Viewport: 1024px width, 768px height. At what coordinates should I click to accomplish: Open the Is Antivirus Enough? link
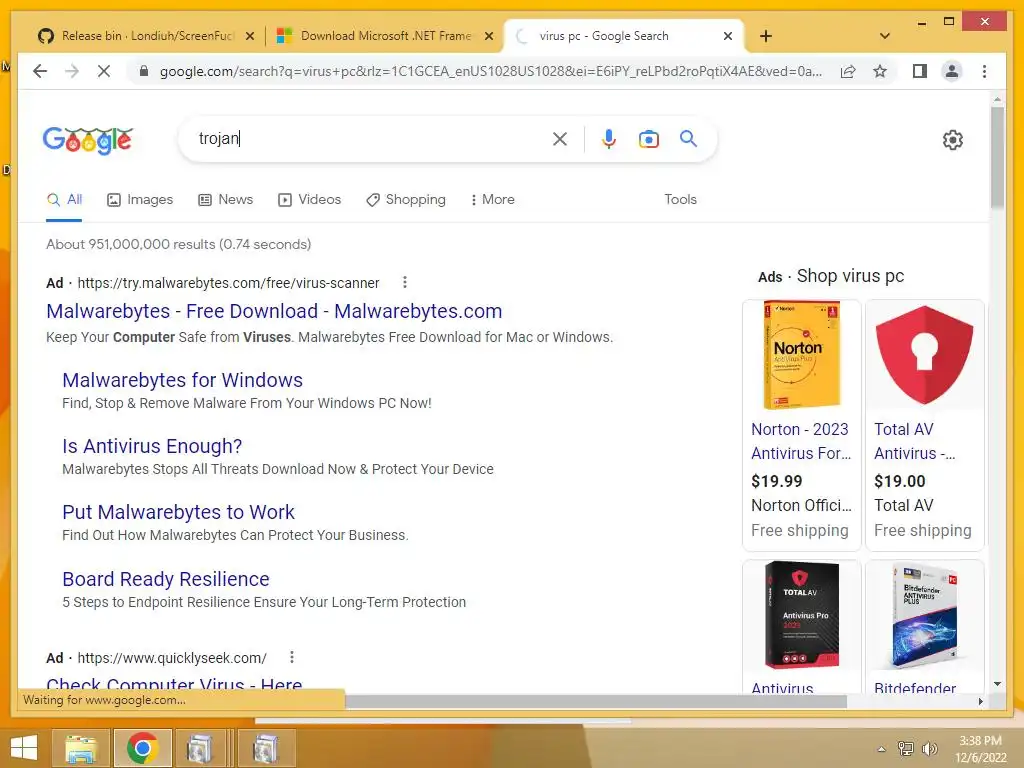152,446
